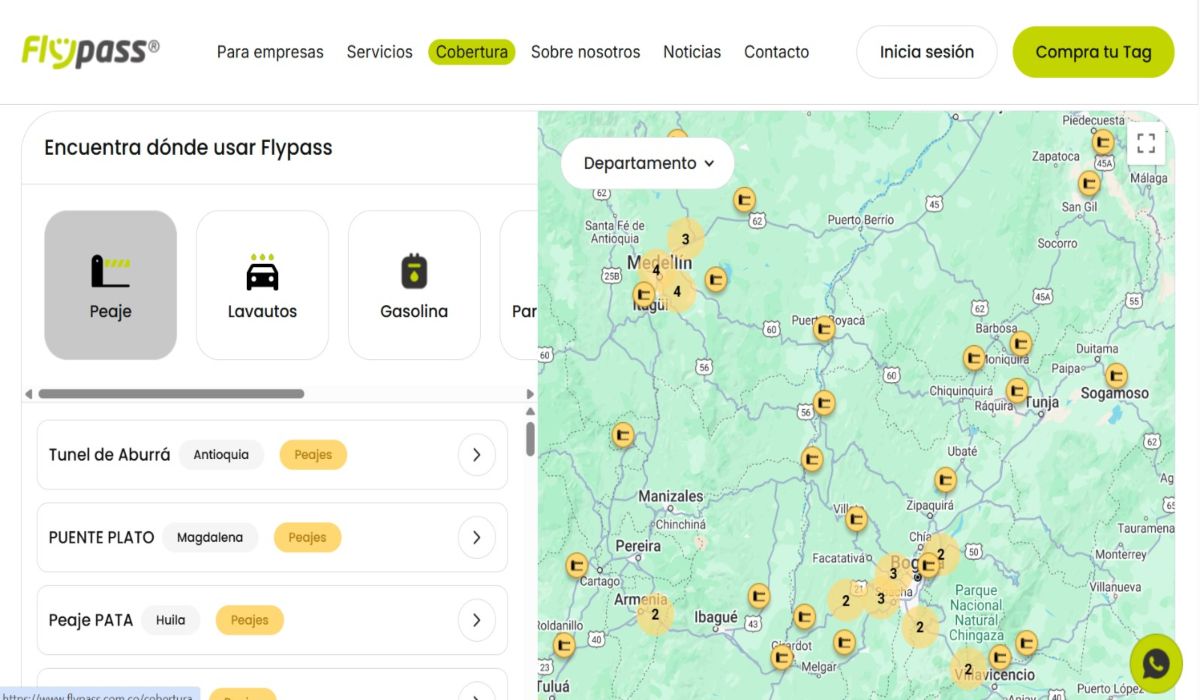Toggle the Peajes tag on Tunel de Aburrá
1200x700 pixels.
coord(313,454)
